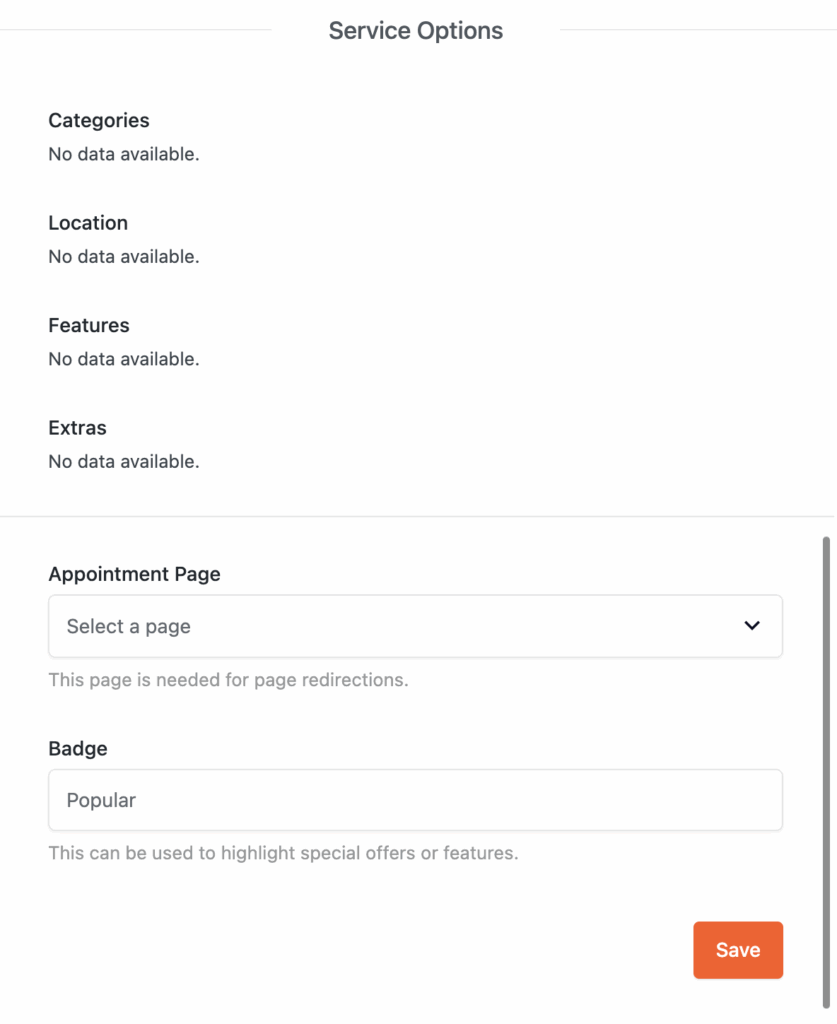This screenshot has width=837, height=1024.
Task: Click the Badge field label
Action: coord(77,748)
